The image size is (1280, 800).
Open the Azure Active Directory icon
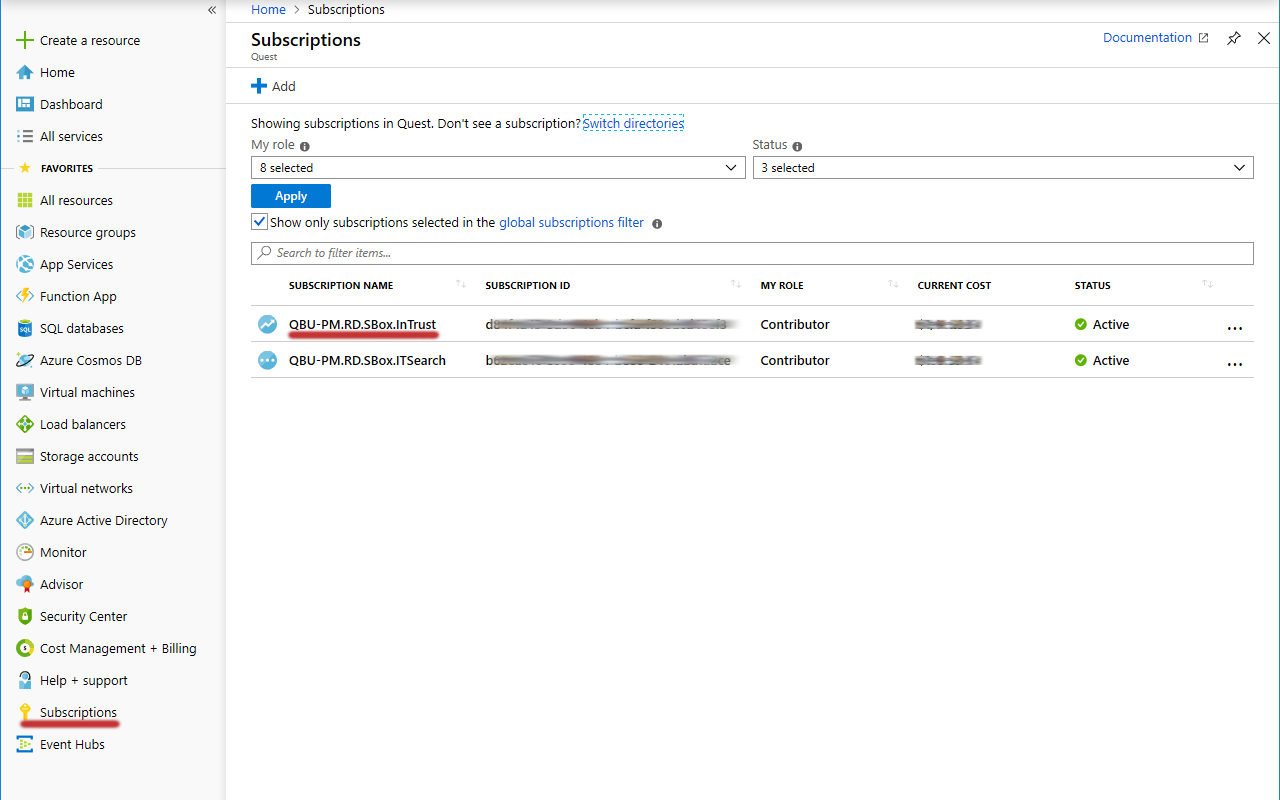[25, 520]
